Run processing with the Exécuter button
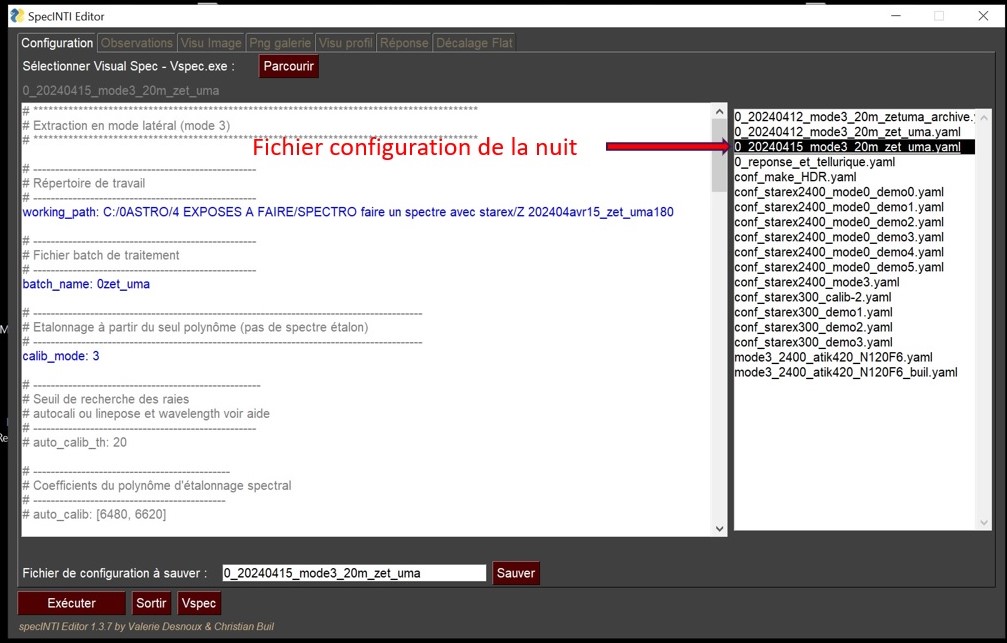Screen dimensions: 1007x643 point(72,603)
